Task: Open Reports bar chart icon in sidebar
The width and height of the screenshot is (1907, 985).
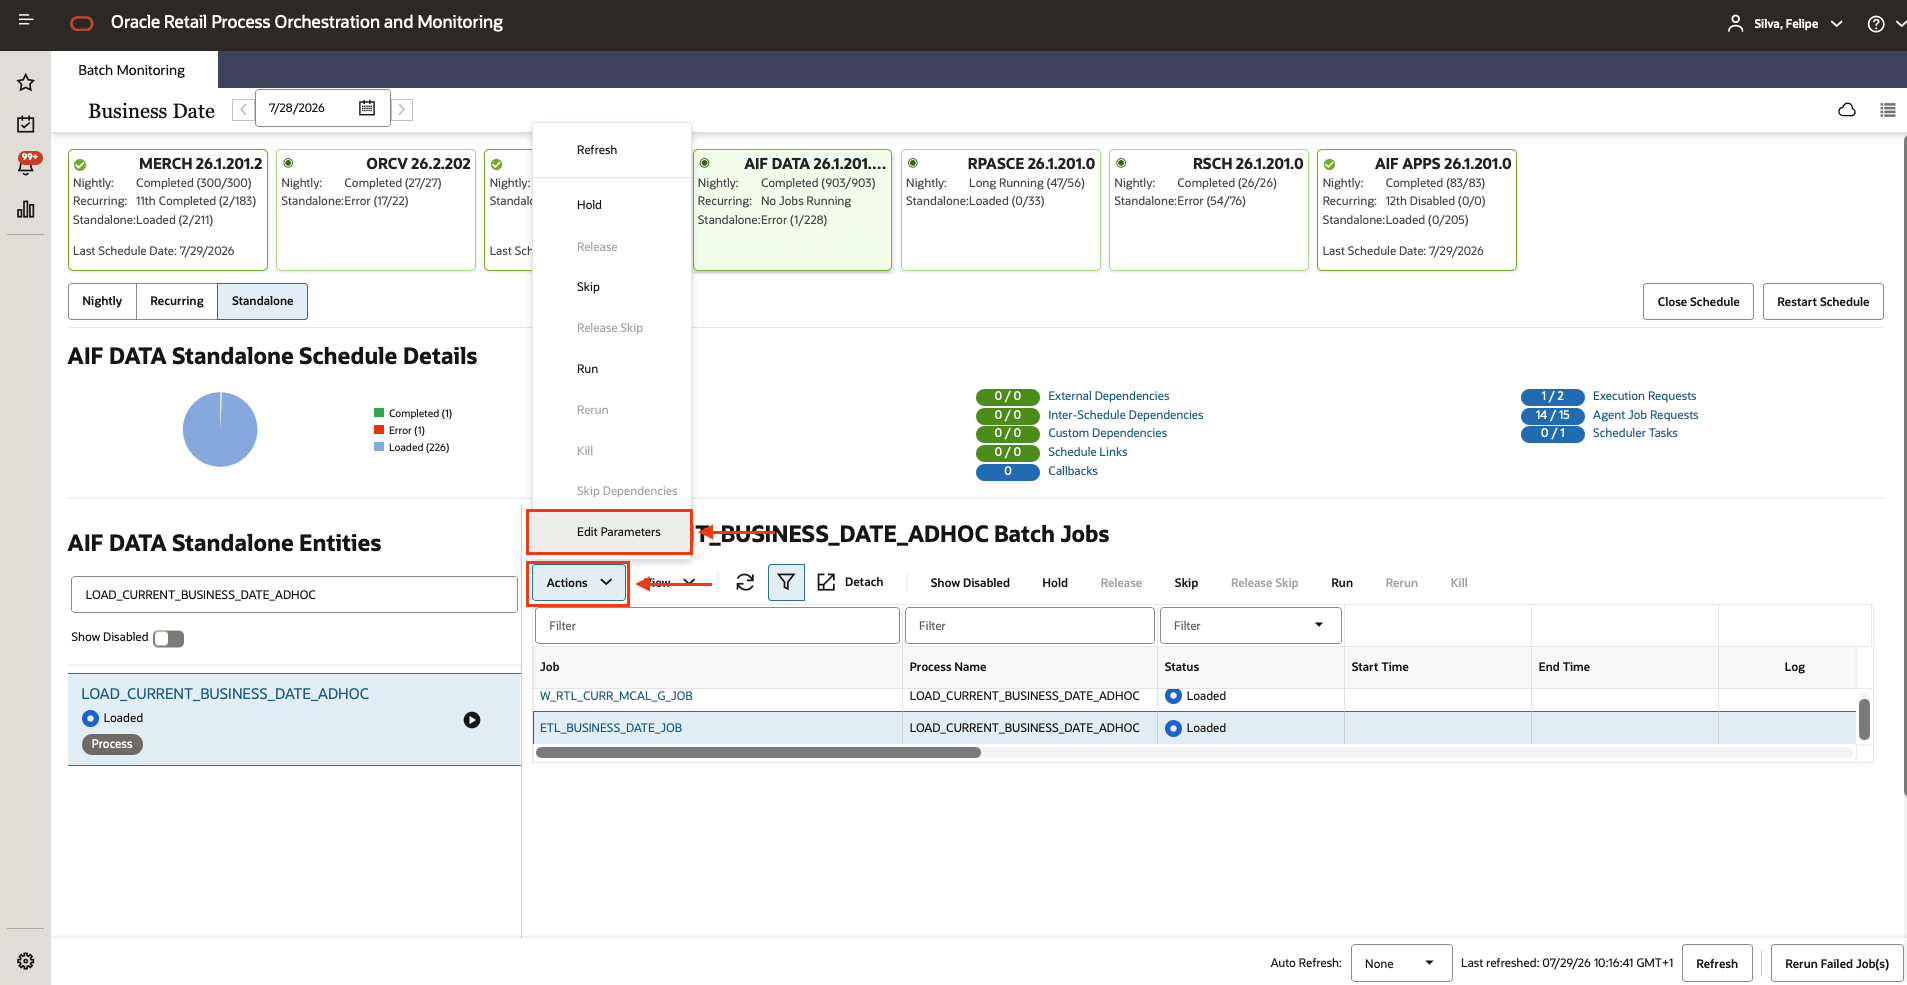Action: coord(26,209)
